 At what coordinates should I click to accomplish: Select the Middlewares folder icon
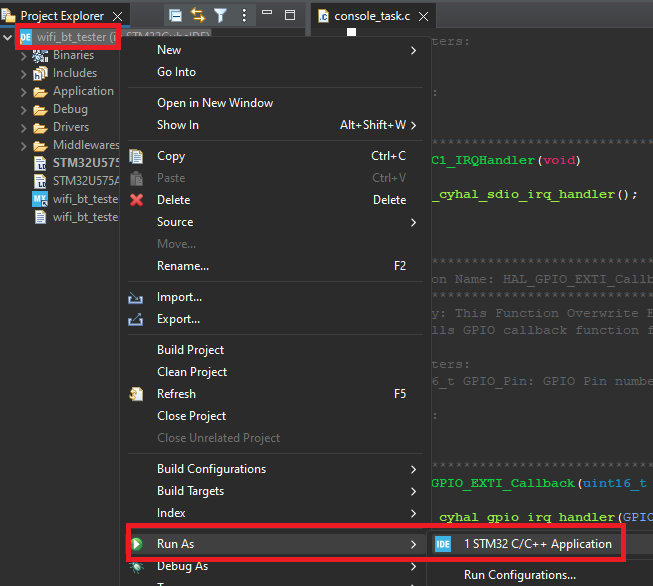click(40, 145)
